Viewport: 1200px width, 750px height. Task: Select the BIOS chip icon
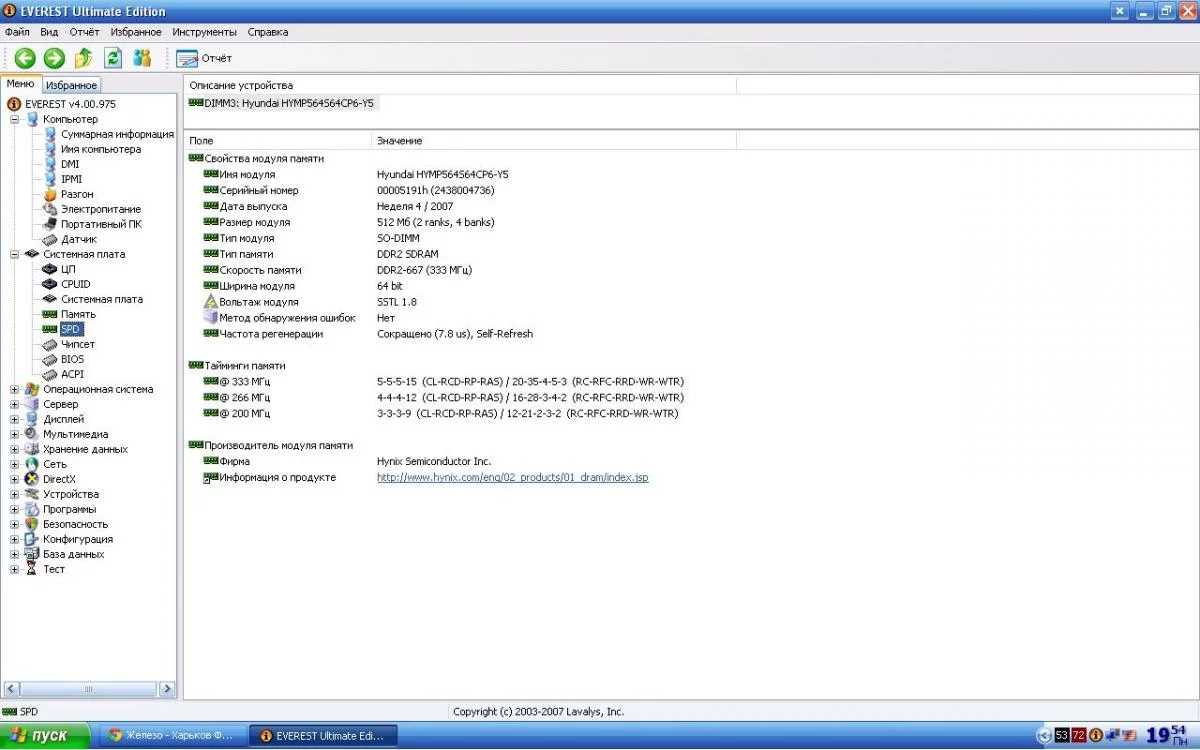pyautogui.click(x=50, y=359)
